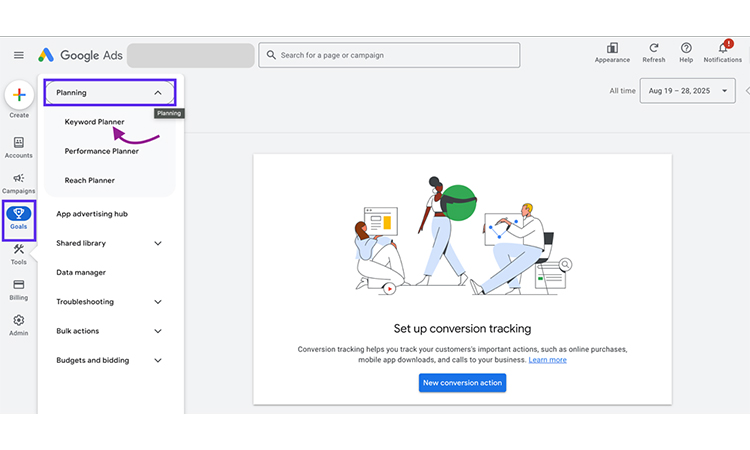Viewport: 750px width, 450px height.
Task: Open Performance Planner
Action: [x=101, y=151]
